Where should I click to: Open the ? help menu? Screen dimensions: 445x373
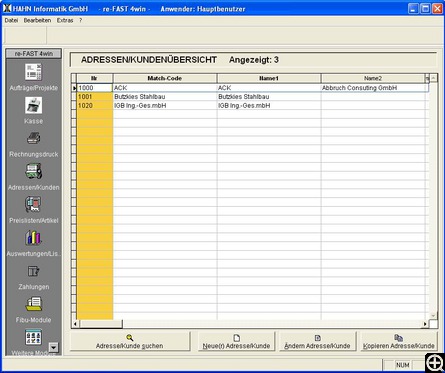tap(80, 20)
